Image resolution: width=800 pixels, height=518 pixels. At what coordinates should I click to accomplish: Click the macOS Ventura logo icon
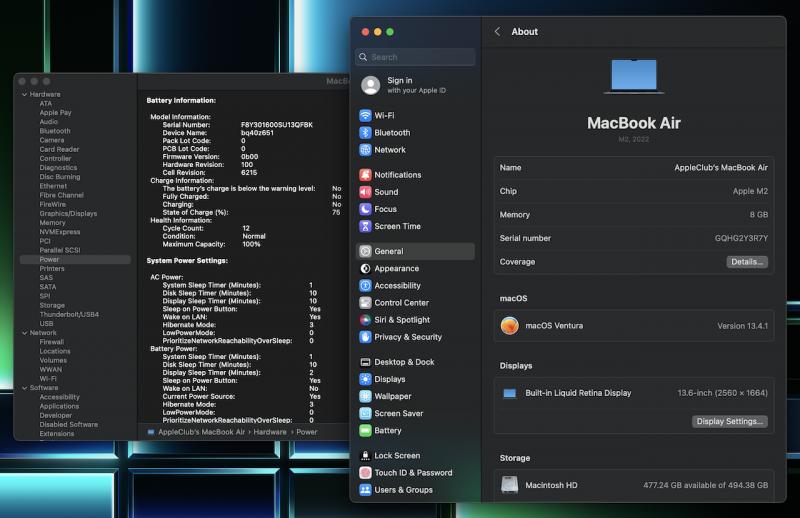510,326
